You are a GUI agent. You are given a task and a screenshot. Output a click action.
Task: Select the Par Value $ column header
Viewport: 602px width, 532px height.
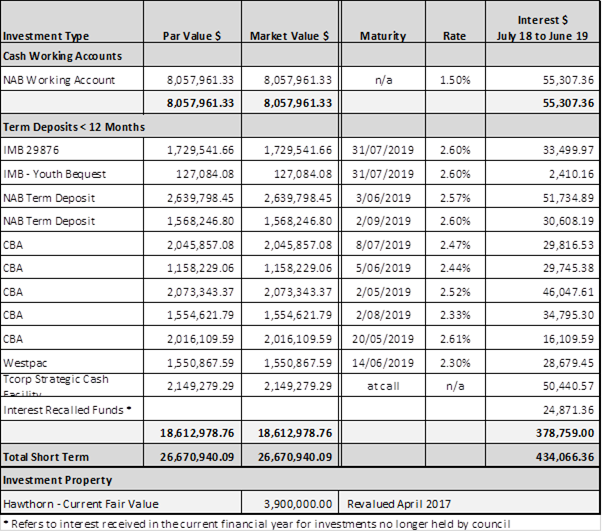pyautogui.click(x=191, y=36)
